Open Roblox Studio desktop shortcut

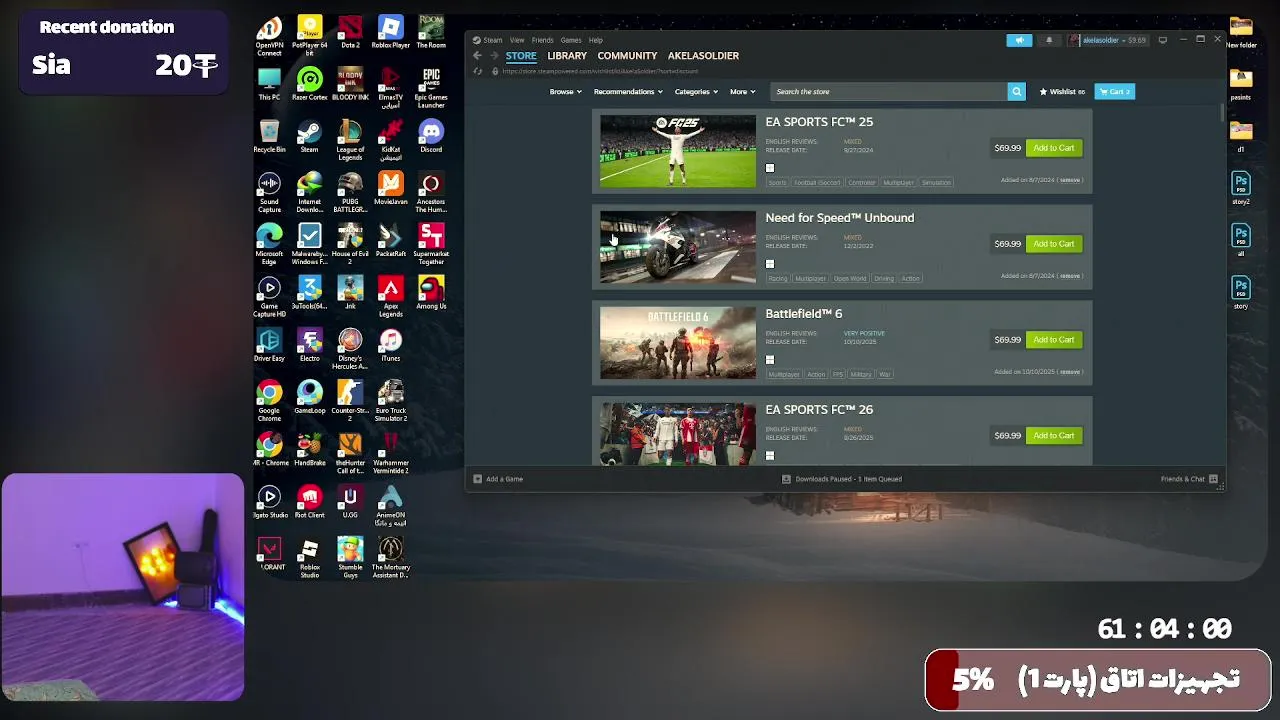click(x=309, y=558)
